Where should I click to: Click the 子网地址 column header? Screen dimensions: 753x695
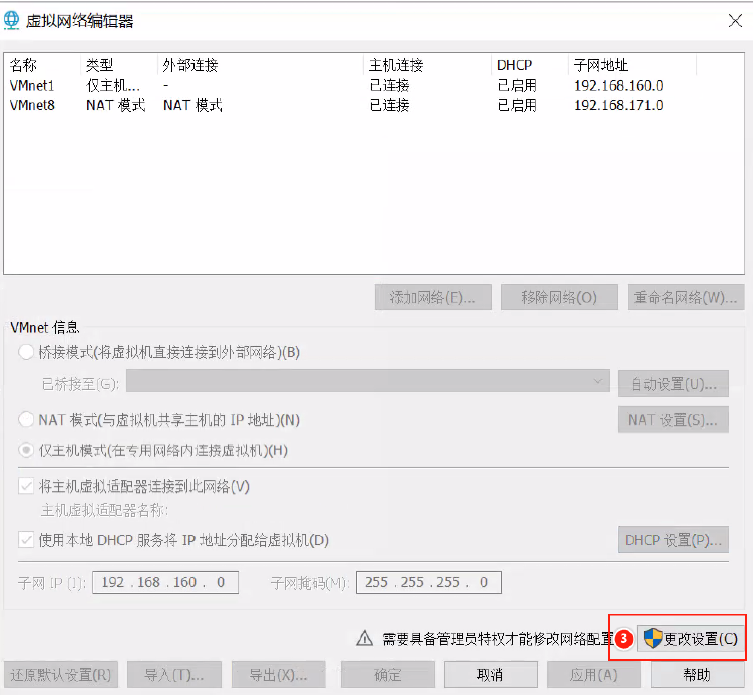[x=601, y=65]
